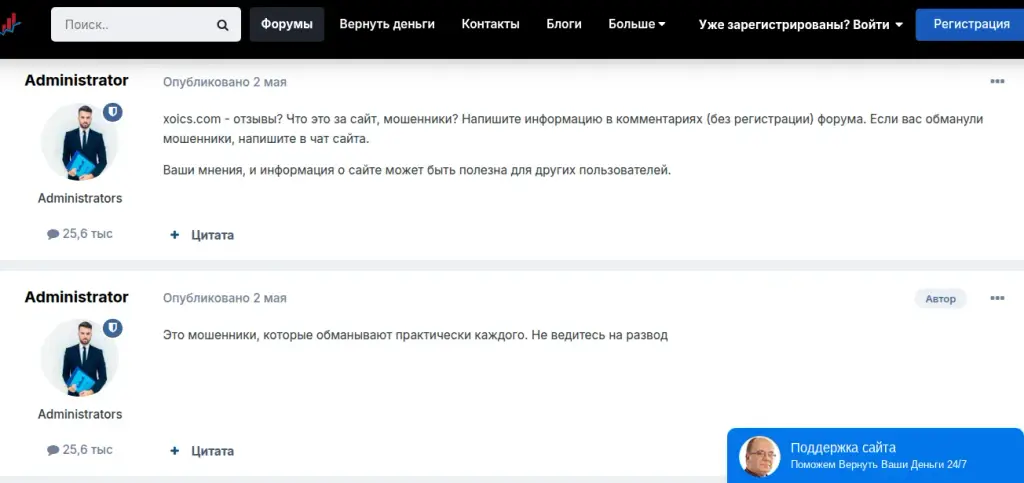The height and width of the screenshot is (483, 1024).
Task: Click second post's comment count bubble icon
Action: (x=53, y=450)
